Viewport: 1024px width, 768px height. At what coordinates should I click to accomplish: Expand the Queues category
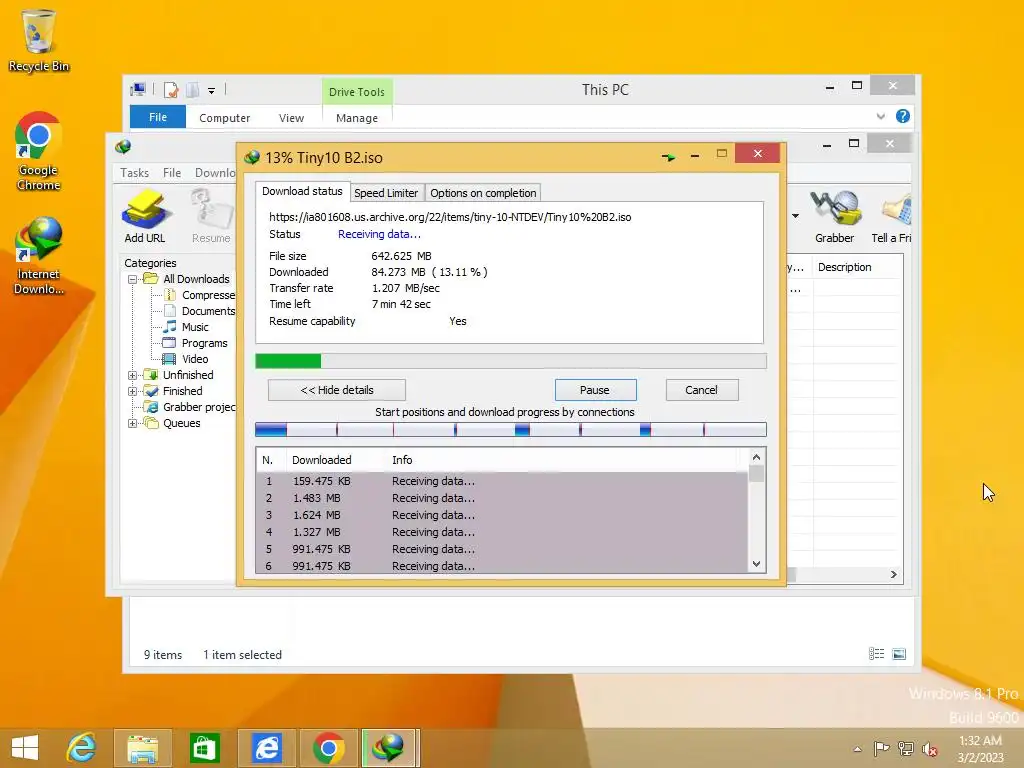pos(133,423)
